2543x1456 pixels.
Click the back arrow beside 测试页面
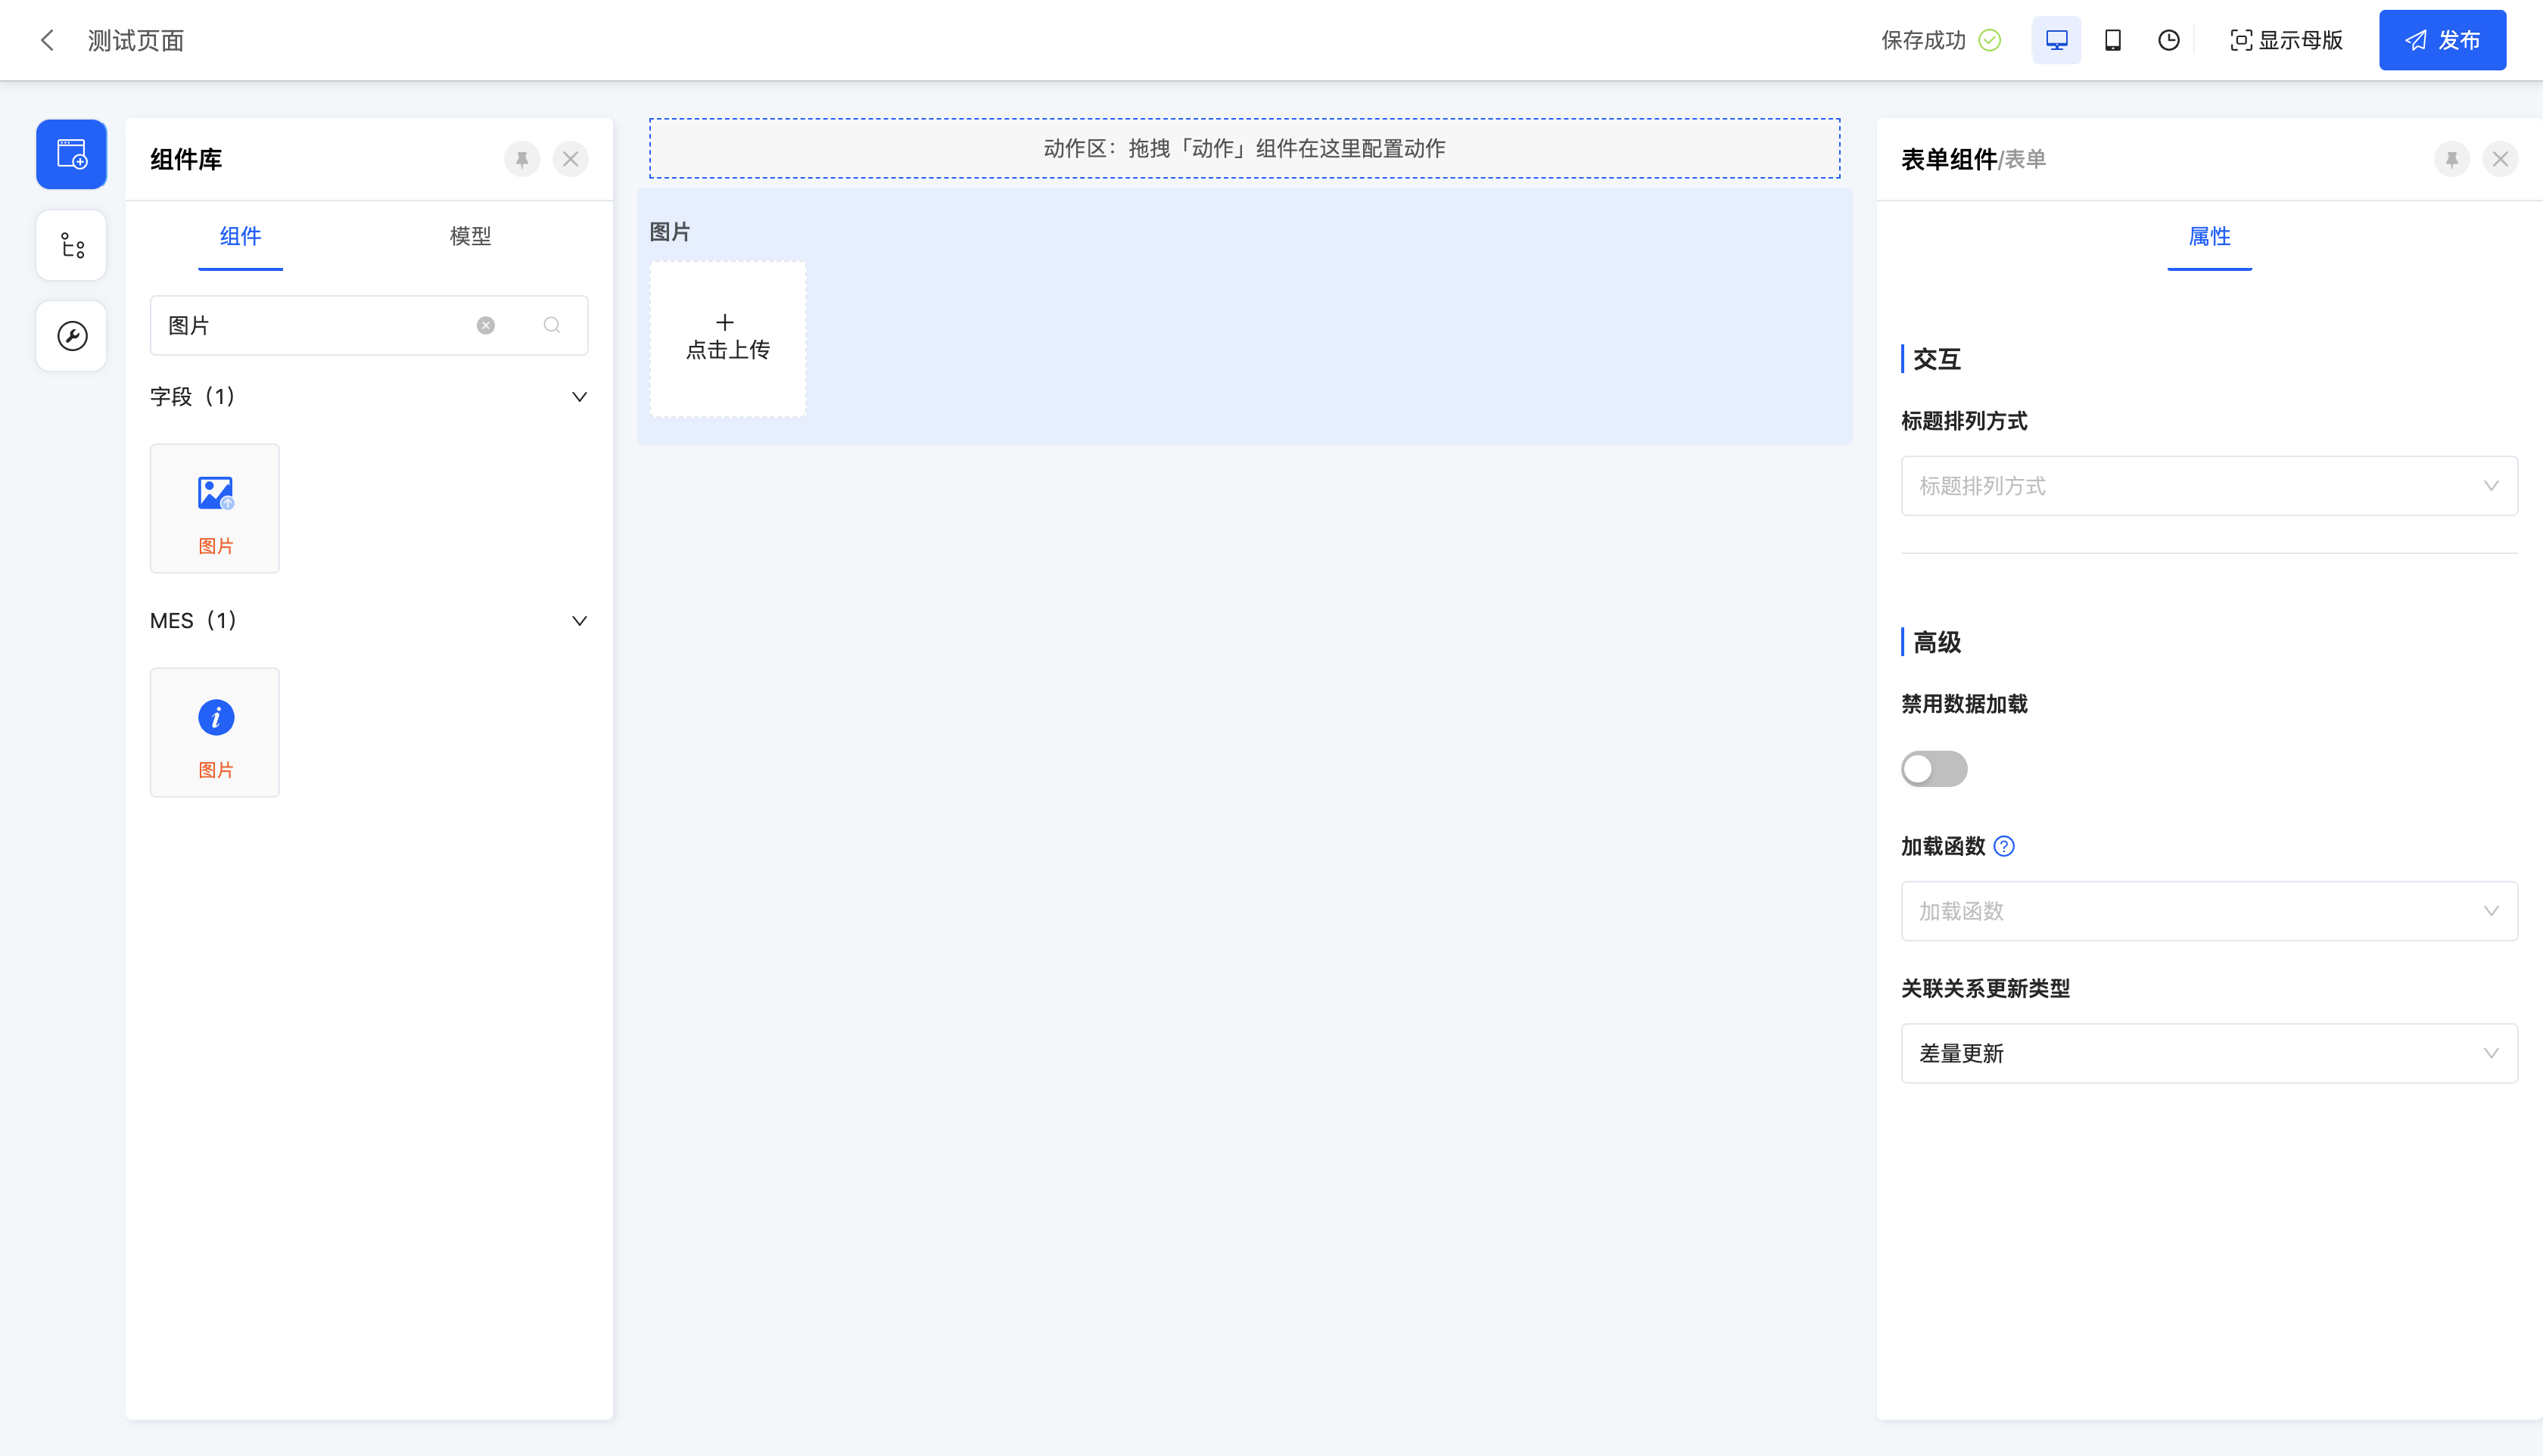(x=47, y=40)
